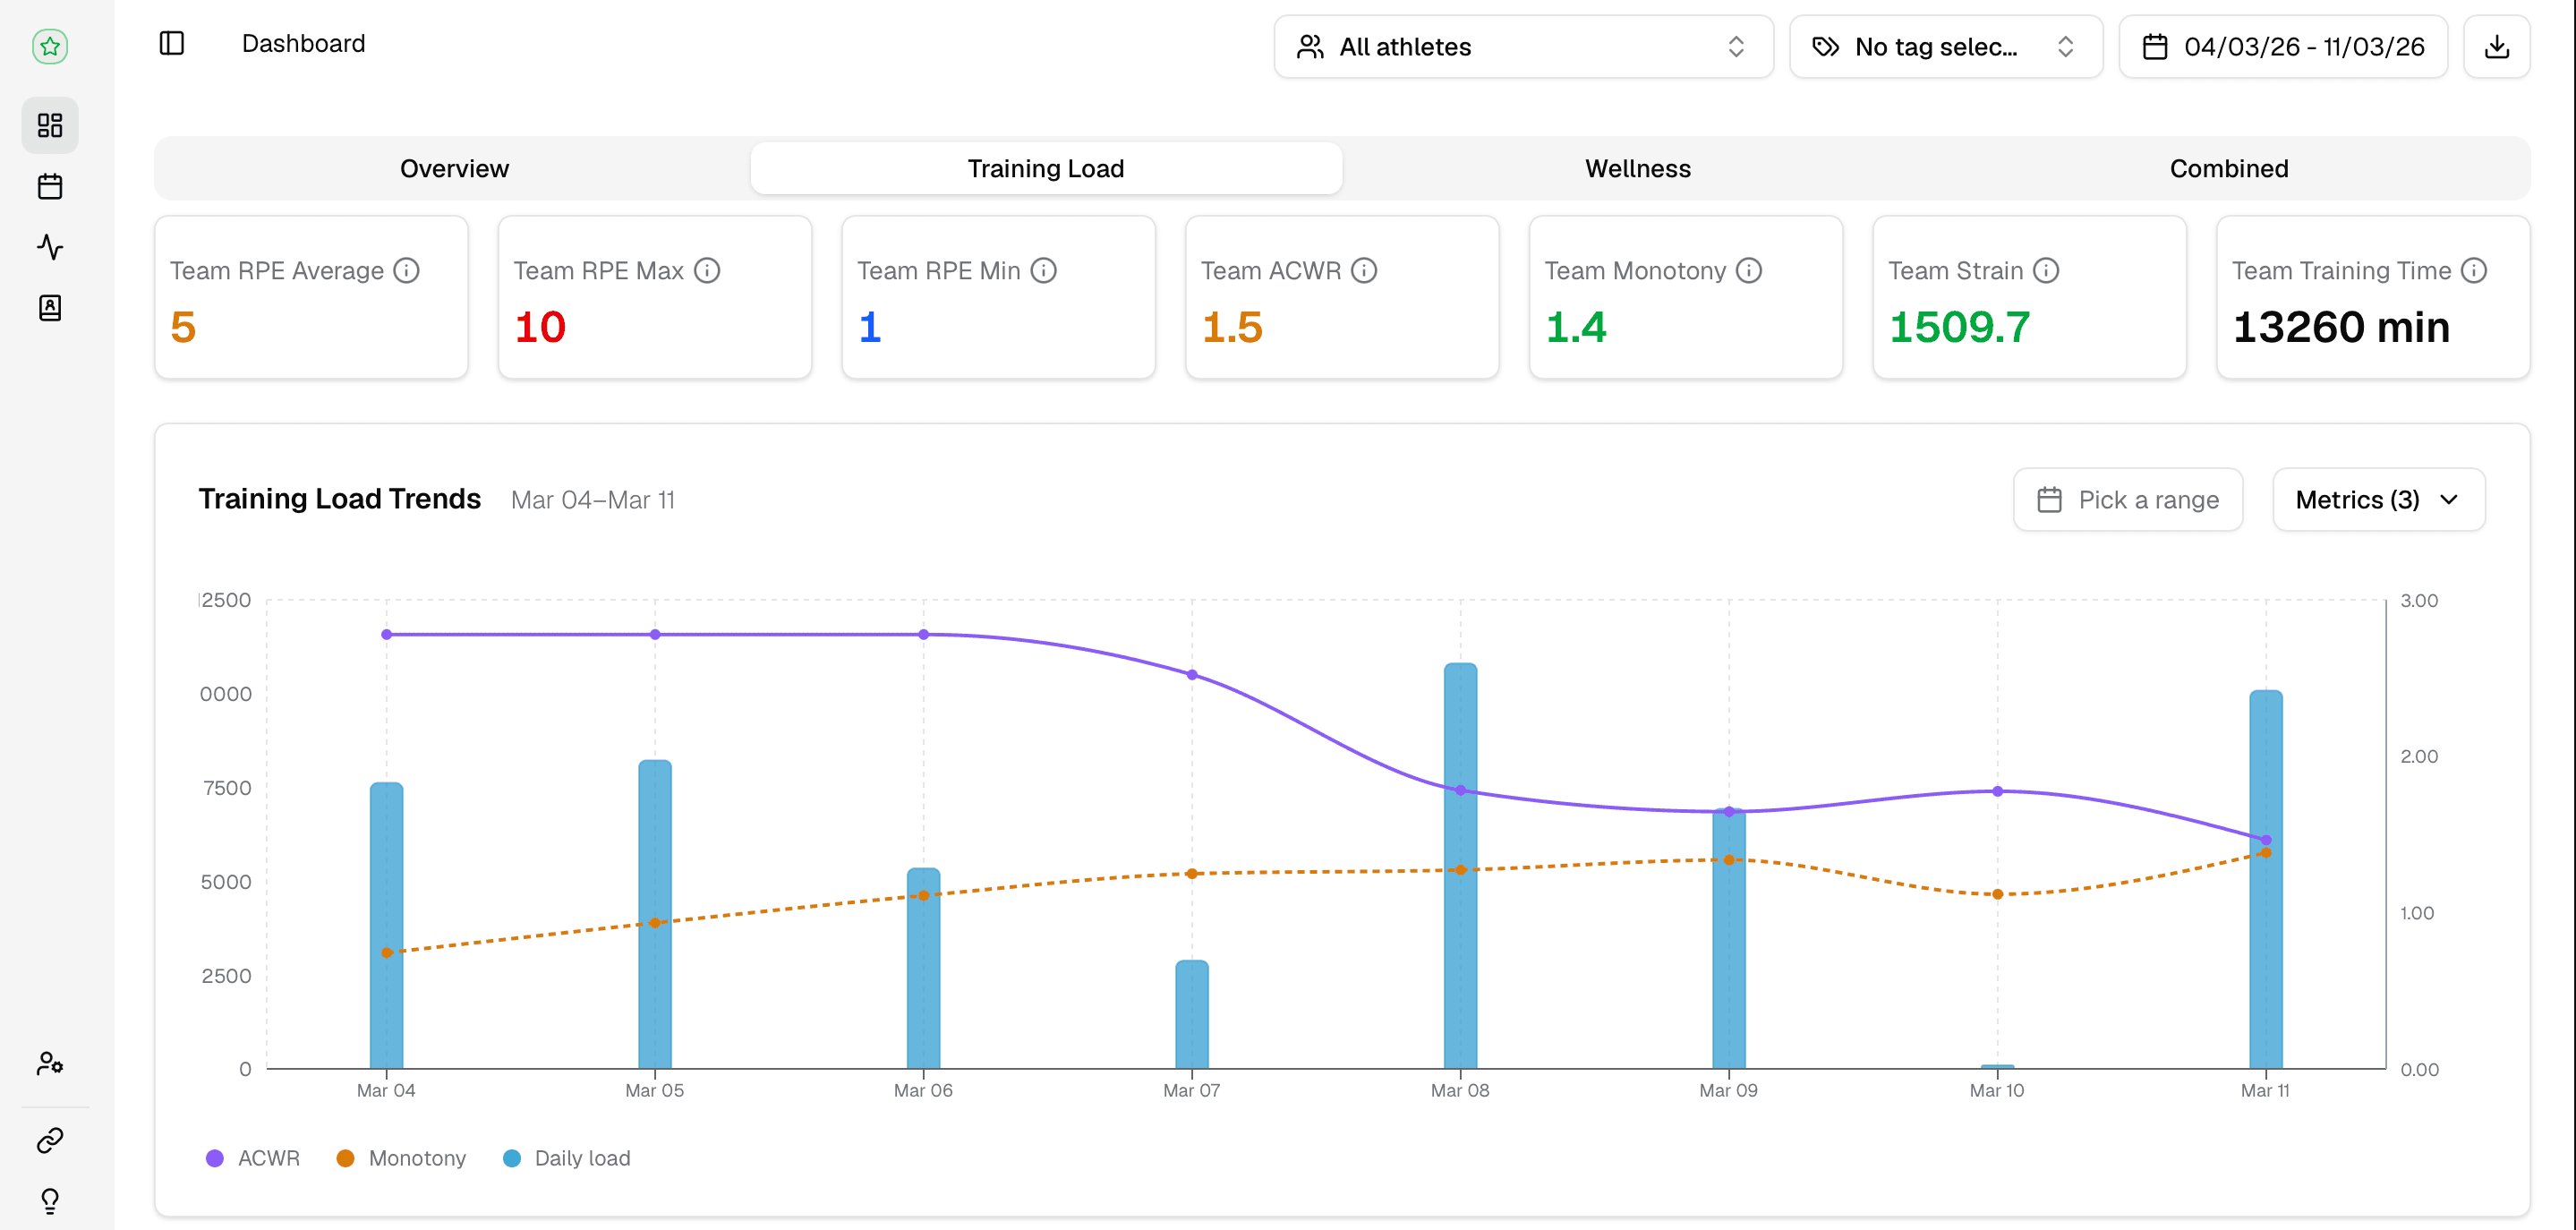Click the Mar 11 daily load bar

point(2265,880)
